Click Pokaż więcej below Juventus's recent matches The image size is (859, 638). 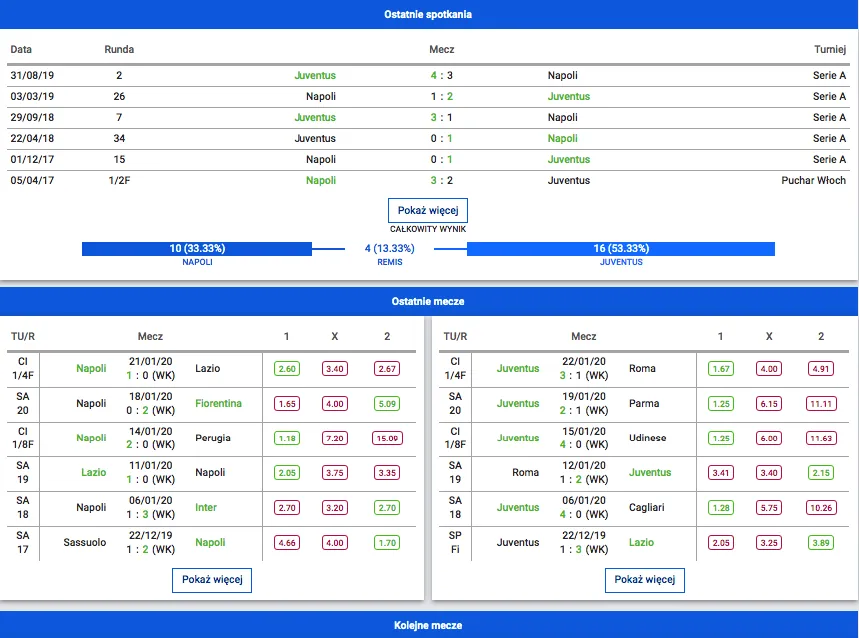click(x=644, y=580)
